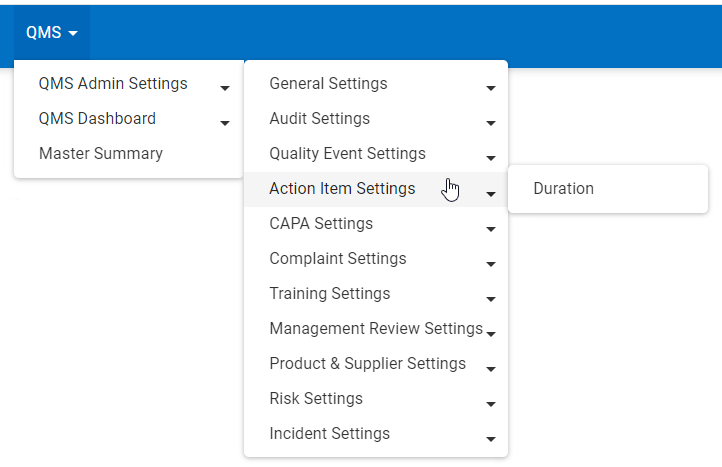The width and height of the screenshot is (722, 467).
Task: Select Master Summary from the menu
Action: pos(101,154)
